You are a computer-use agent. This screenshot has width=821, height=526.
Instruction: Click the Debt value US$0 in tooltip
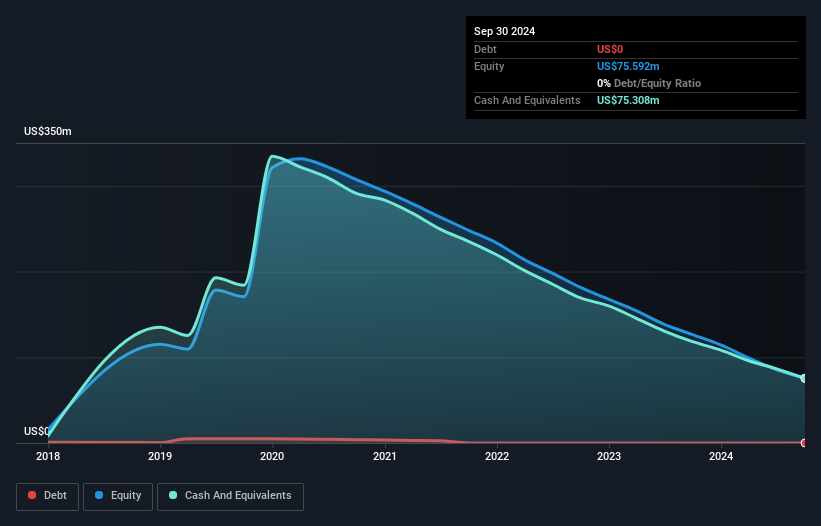point(610,49)
